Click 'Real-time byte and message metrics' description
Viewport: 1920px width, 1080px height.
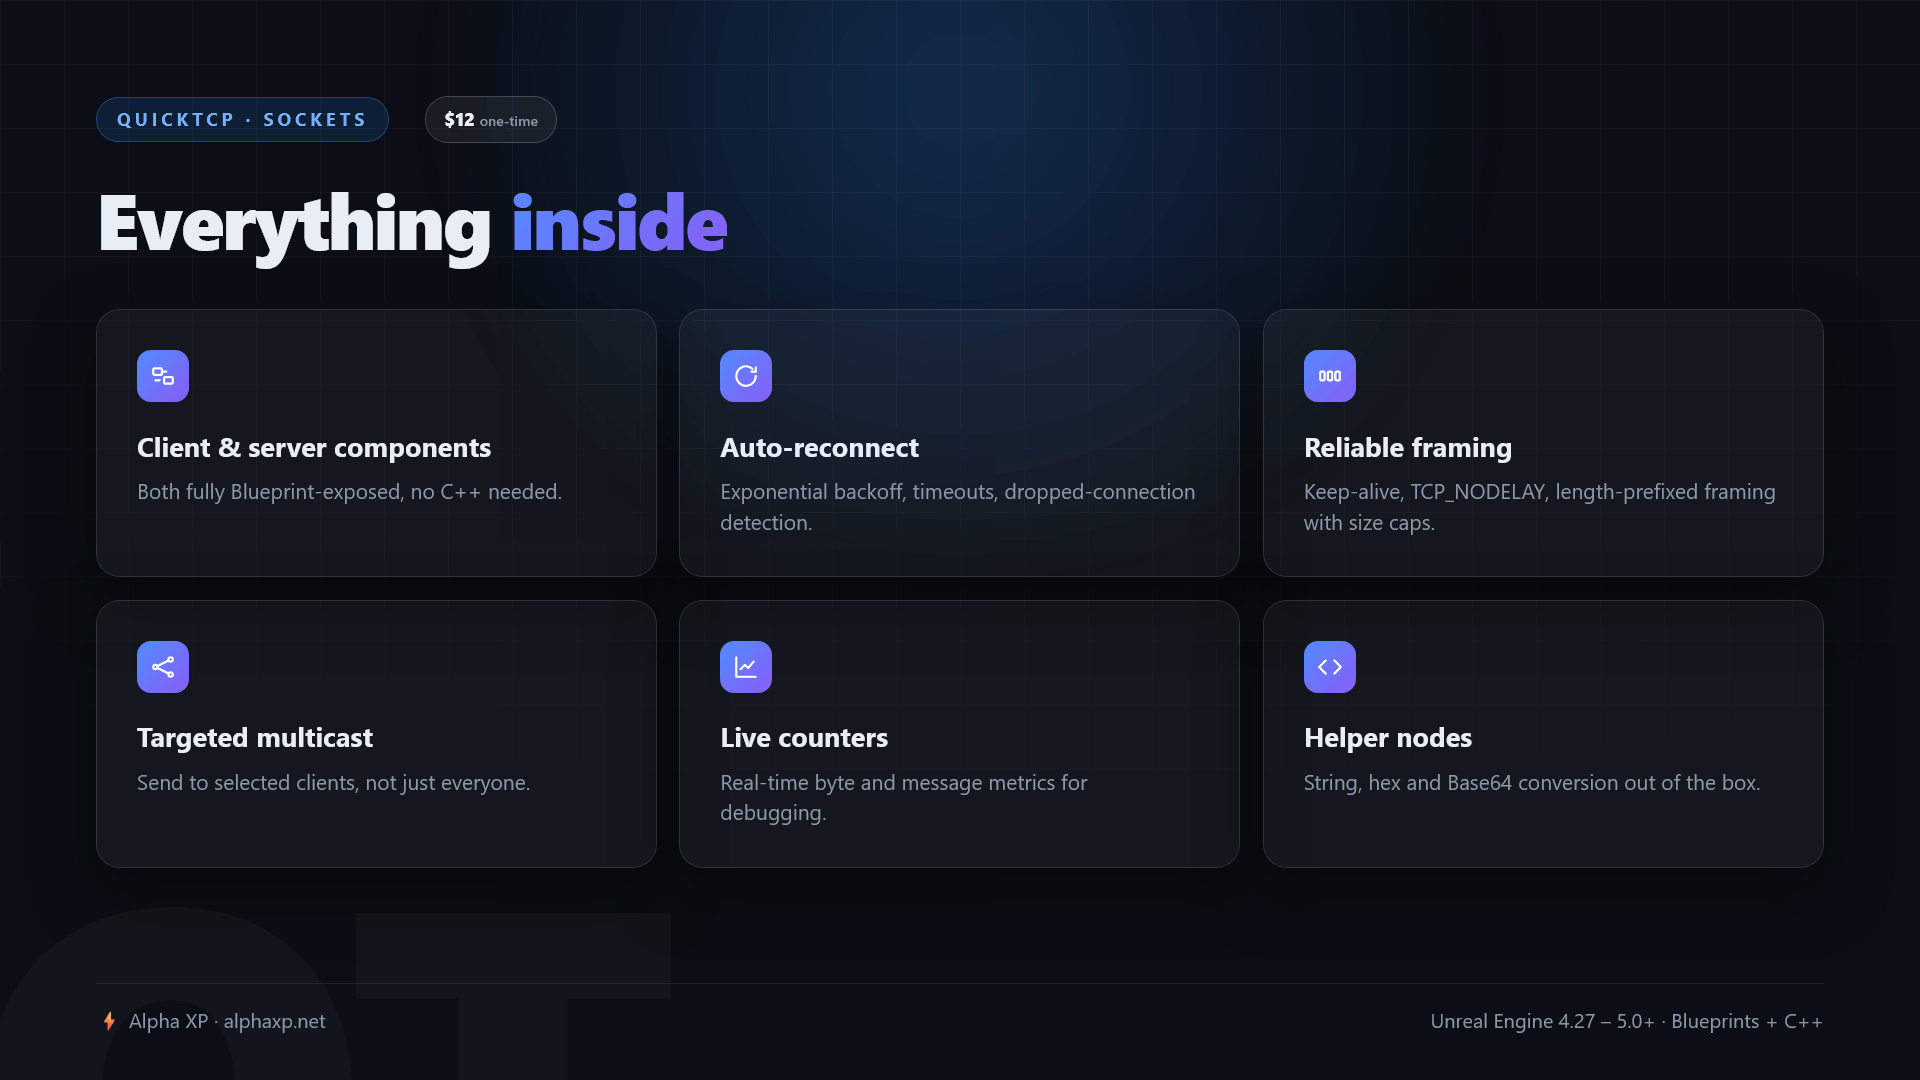point(904,798)
